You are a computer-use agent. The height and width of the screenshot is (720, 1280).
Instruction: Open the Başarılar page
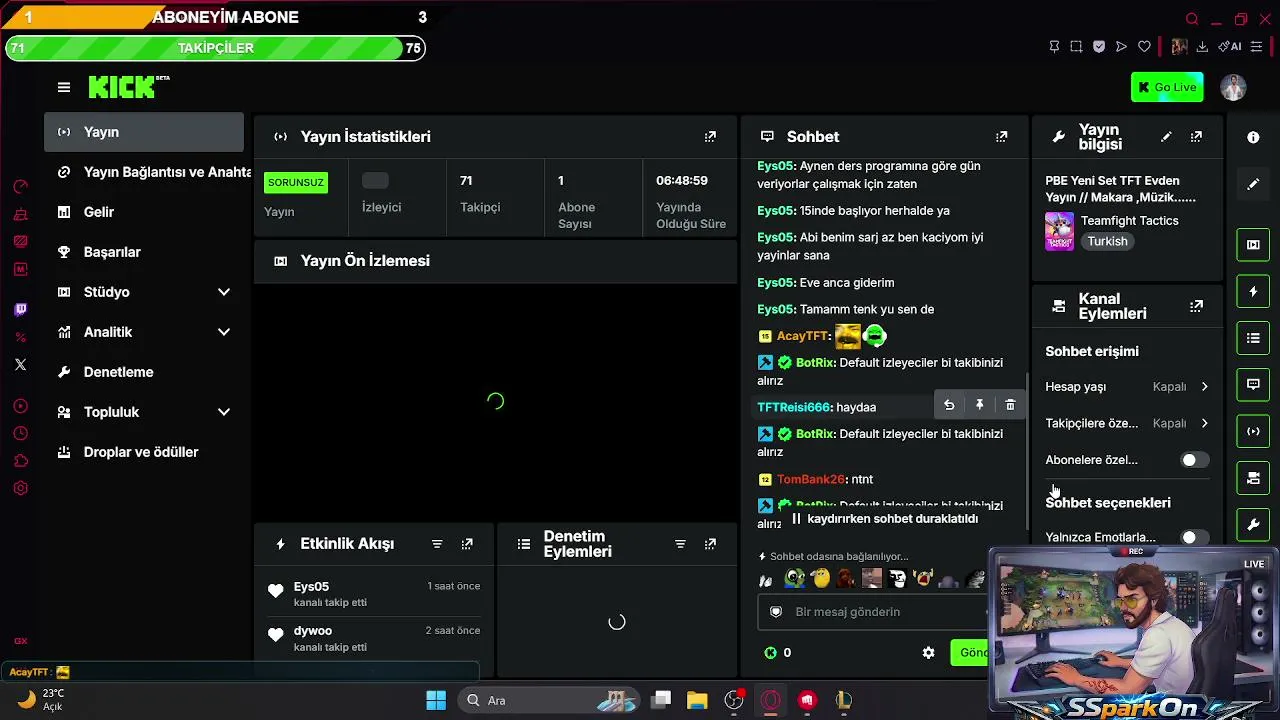coord(144,252)
